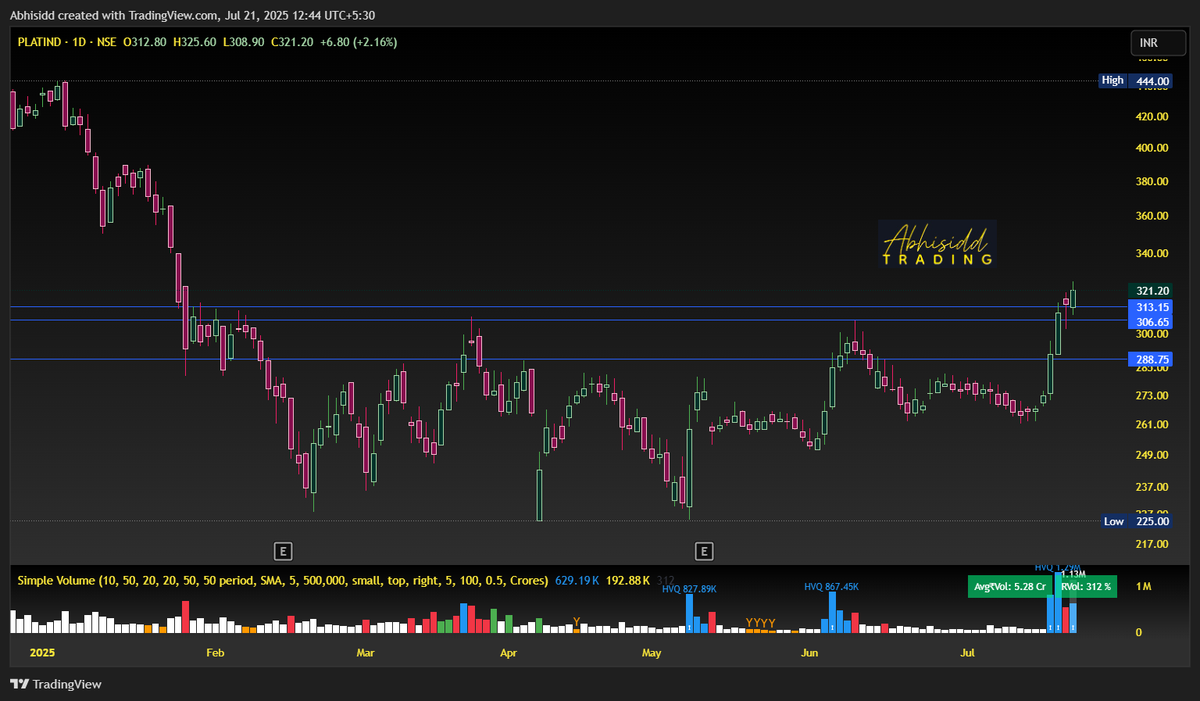Click the Feb label on time axis
1200x701 pixels.
(x=214, y=653)
